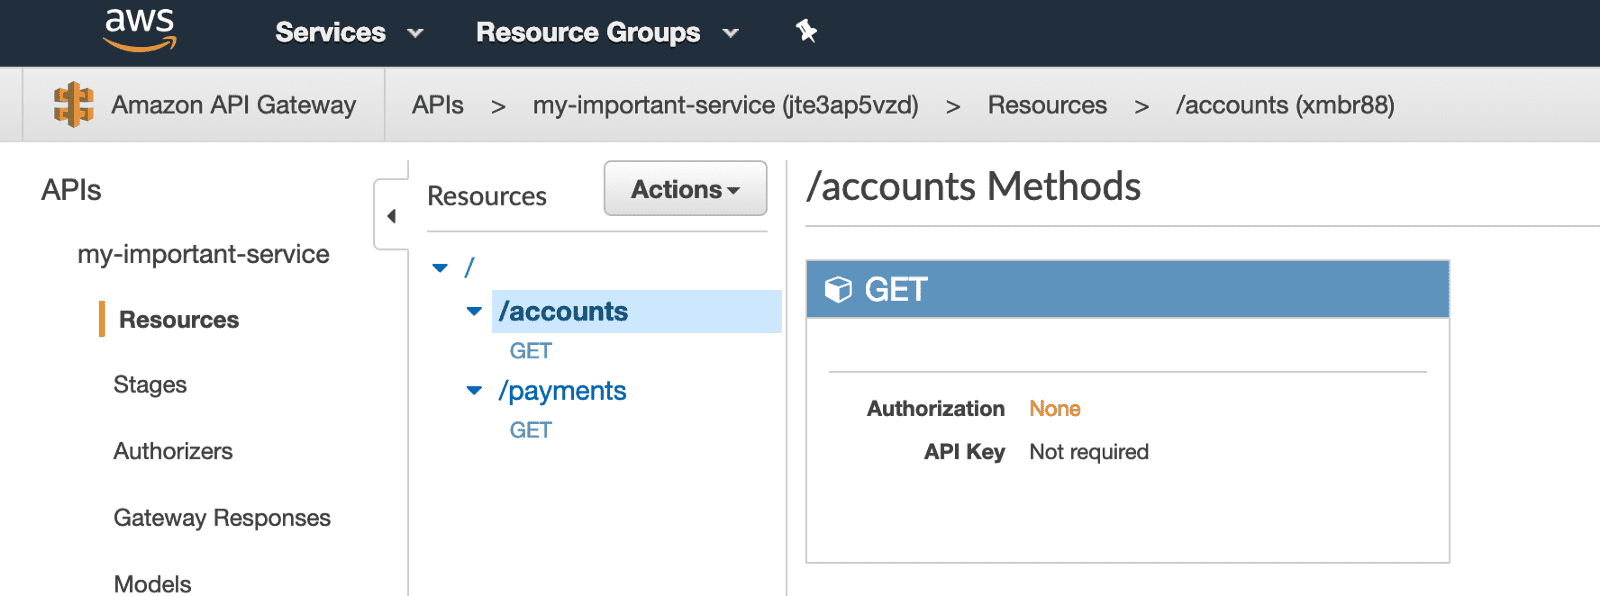Open the Services dropdown menu
1600x596 pixels.
click(349, 32)
